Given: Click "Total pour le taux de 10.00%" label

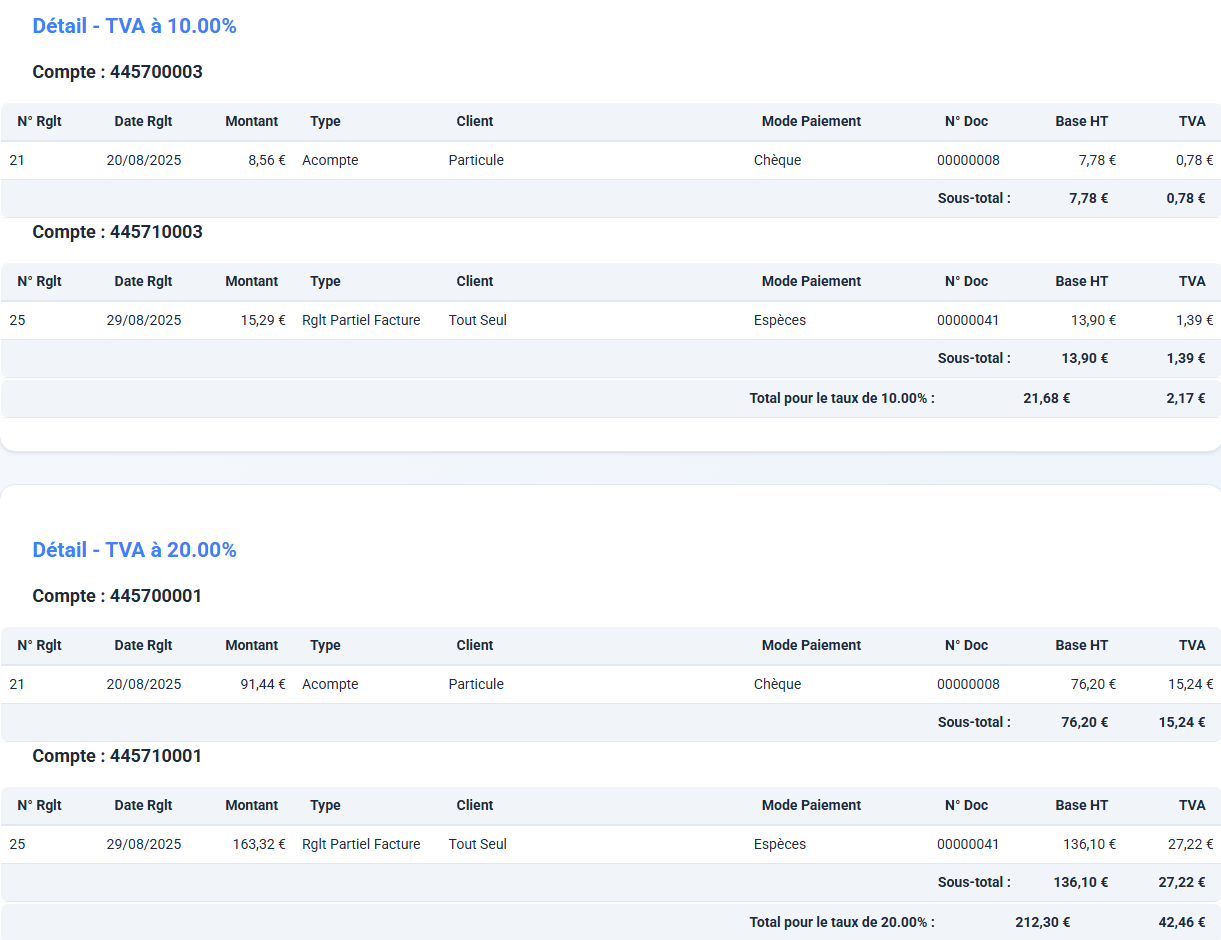Looking at the screenshot, I should (841, 398).
